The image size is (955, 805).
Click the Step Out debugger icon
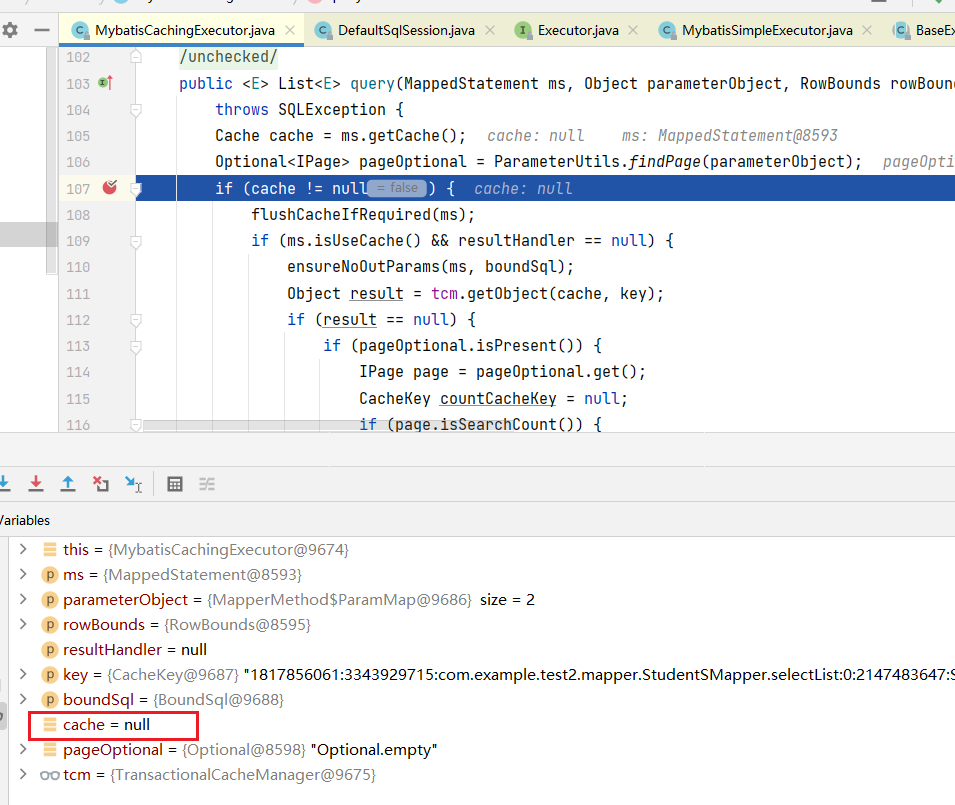point(68,484)
